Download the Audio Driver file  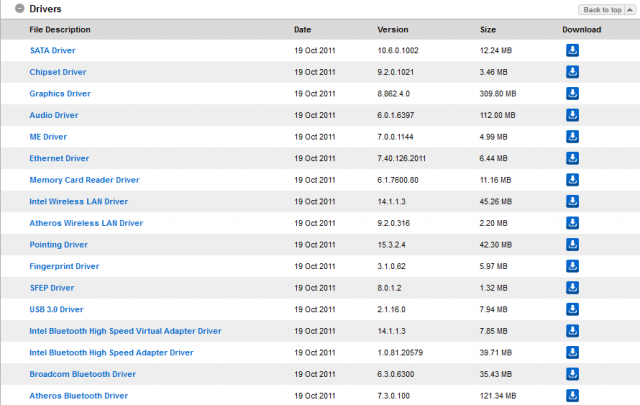[572, 115]
